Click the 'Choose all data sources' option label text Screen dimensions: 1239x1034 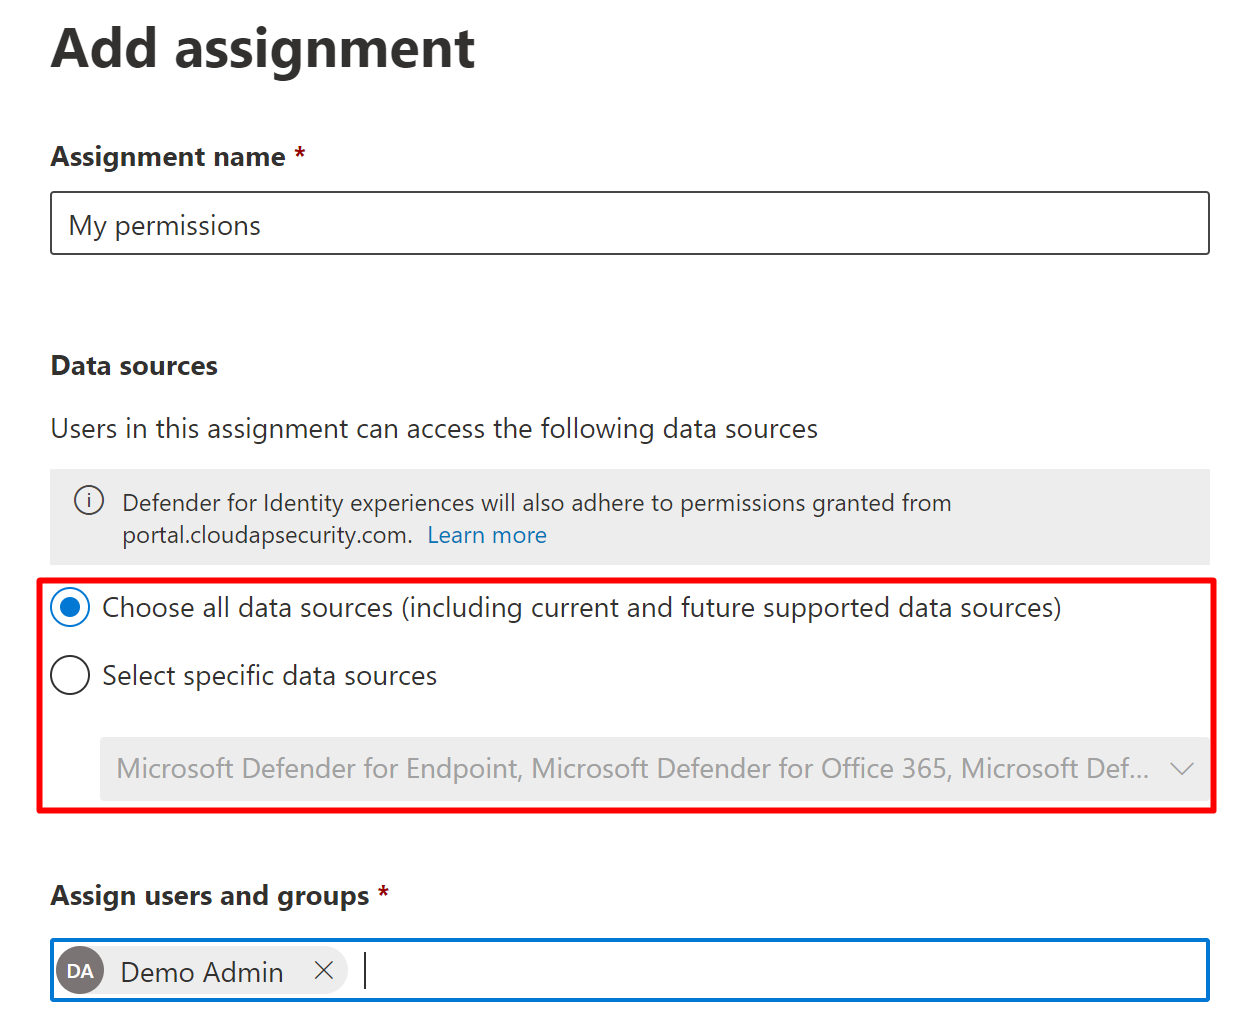[581, 608]
